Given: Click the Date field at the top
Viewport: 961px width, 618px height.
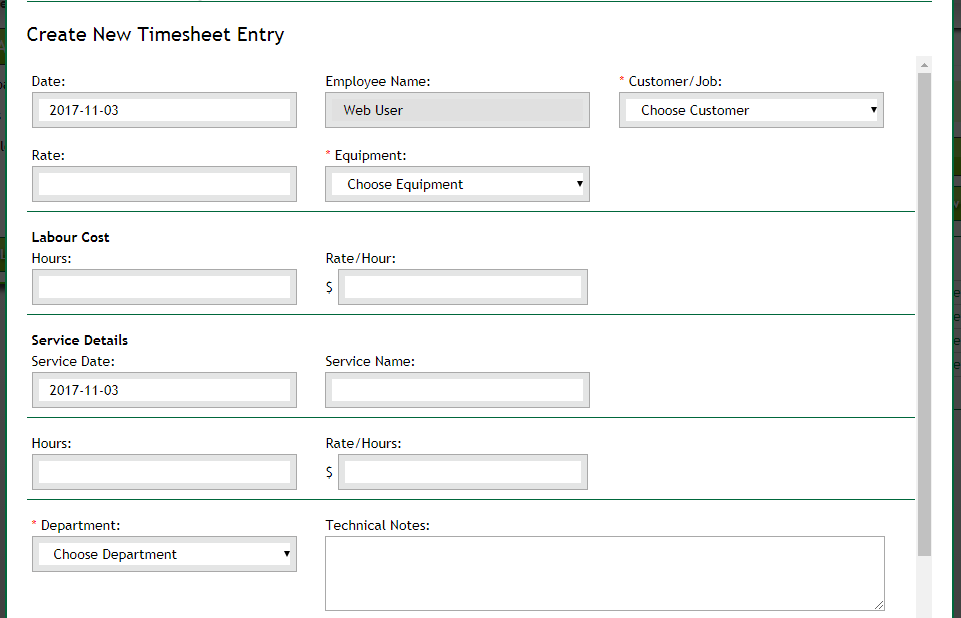Looking at the screenshot, I should (x=164, y=110).
